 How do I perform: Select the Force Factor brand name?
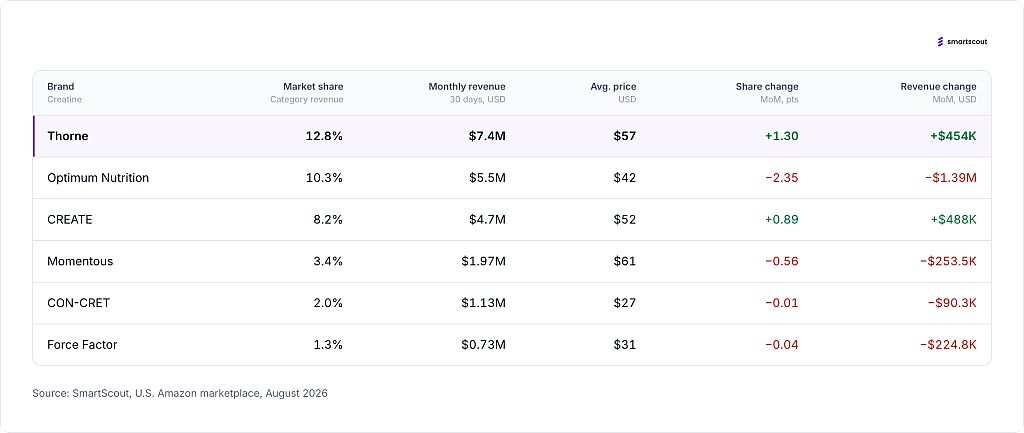pyautogui.click(x=82, y=345)
